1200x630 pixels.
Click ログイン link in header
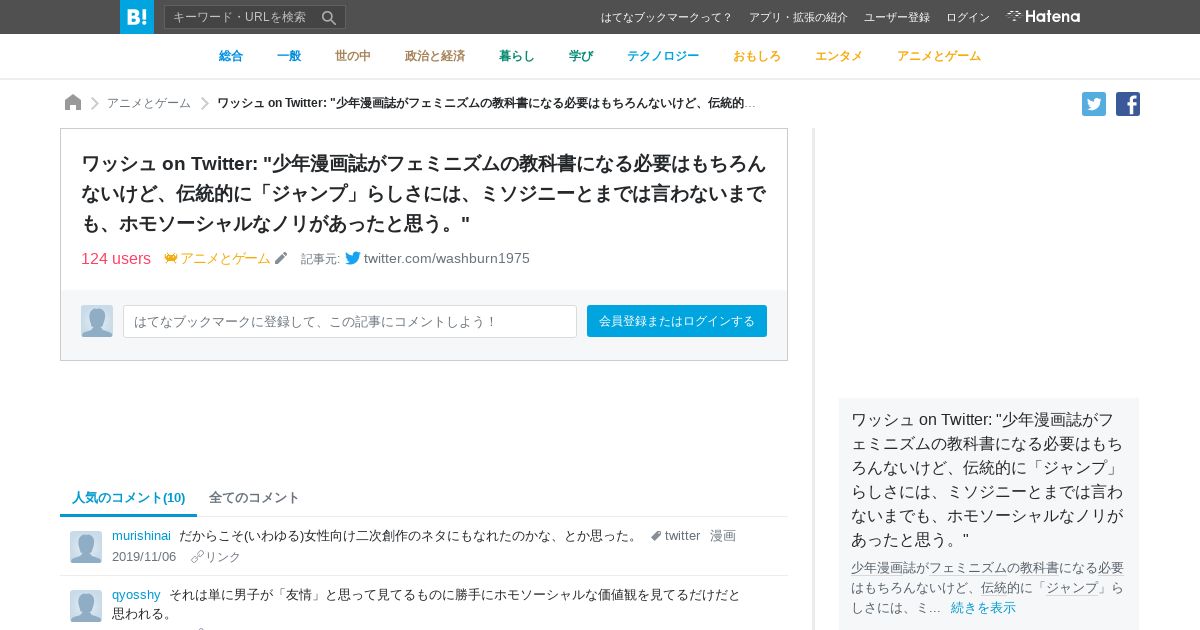click(968, 17)
